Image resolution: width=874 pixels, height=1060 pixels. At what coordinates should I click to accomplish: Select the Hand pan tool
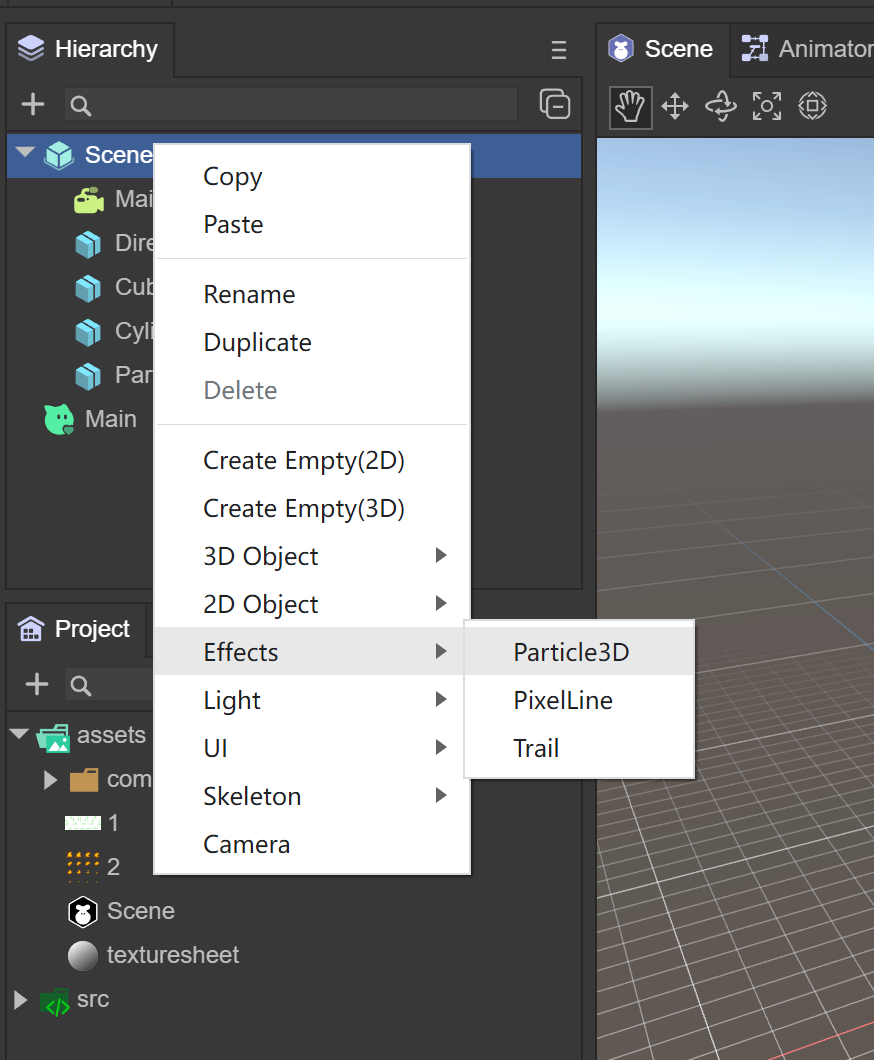coord(630,106)
